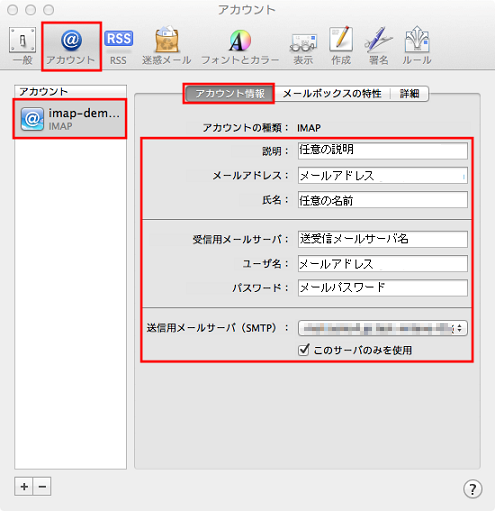Open the 署名 signatures pane

(x=379, y=46)
